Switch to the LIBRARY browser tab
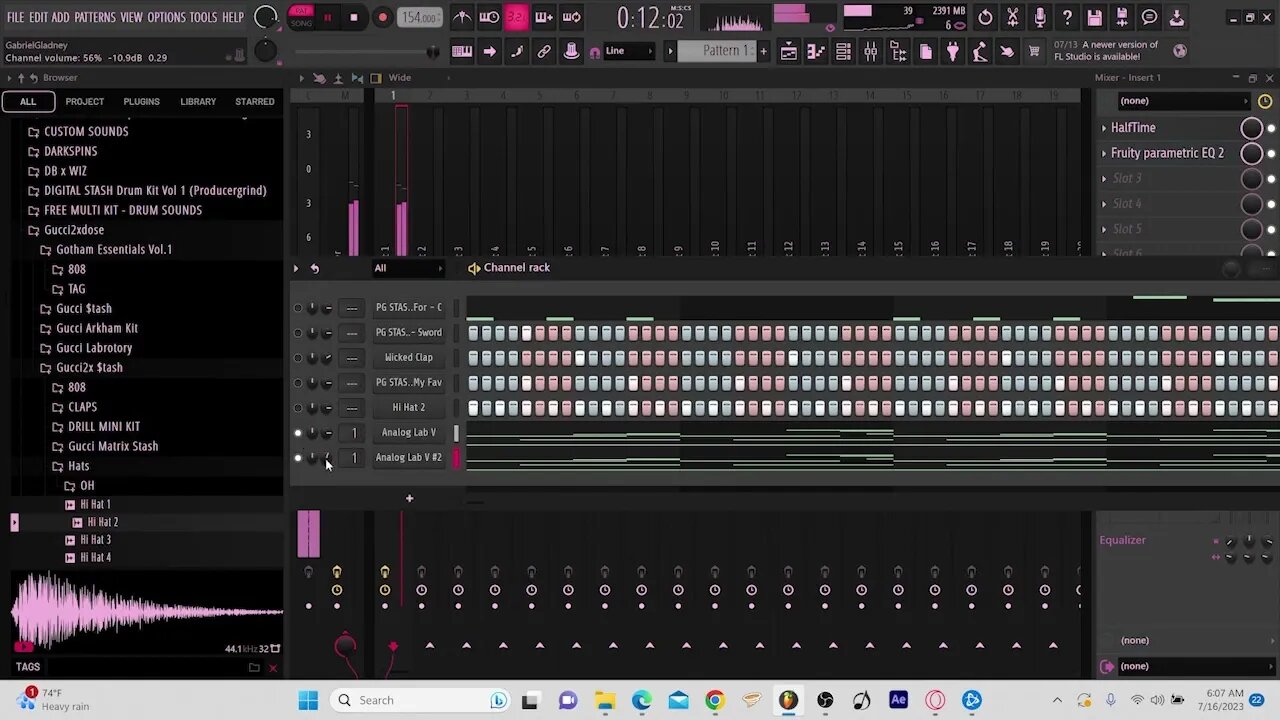Image resolution: width=1280 pixels, height=720 pixels. click(198, 101)
